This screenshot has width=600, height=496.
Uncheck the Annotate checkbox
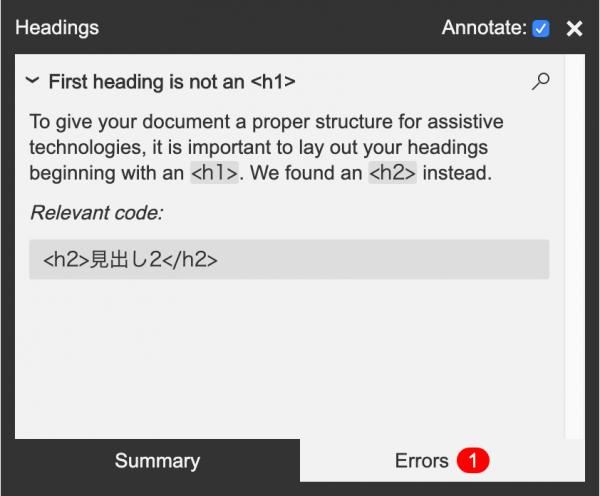(x=541, y=29)
